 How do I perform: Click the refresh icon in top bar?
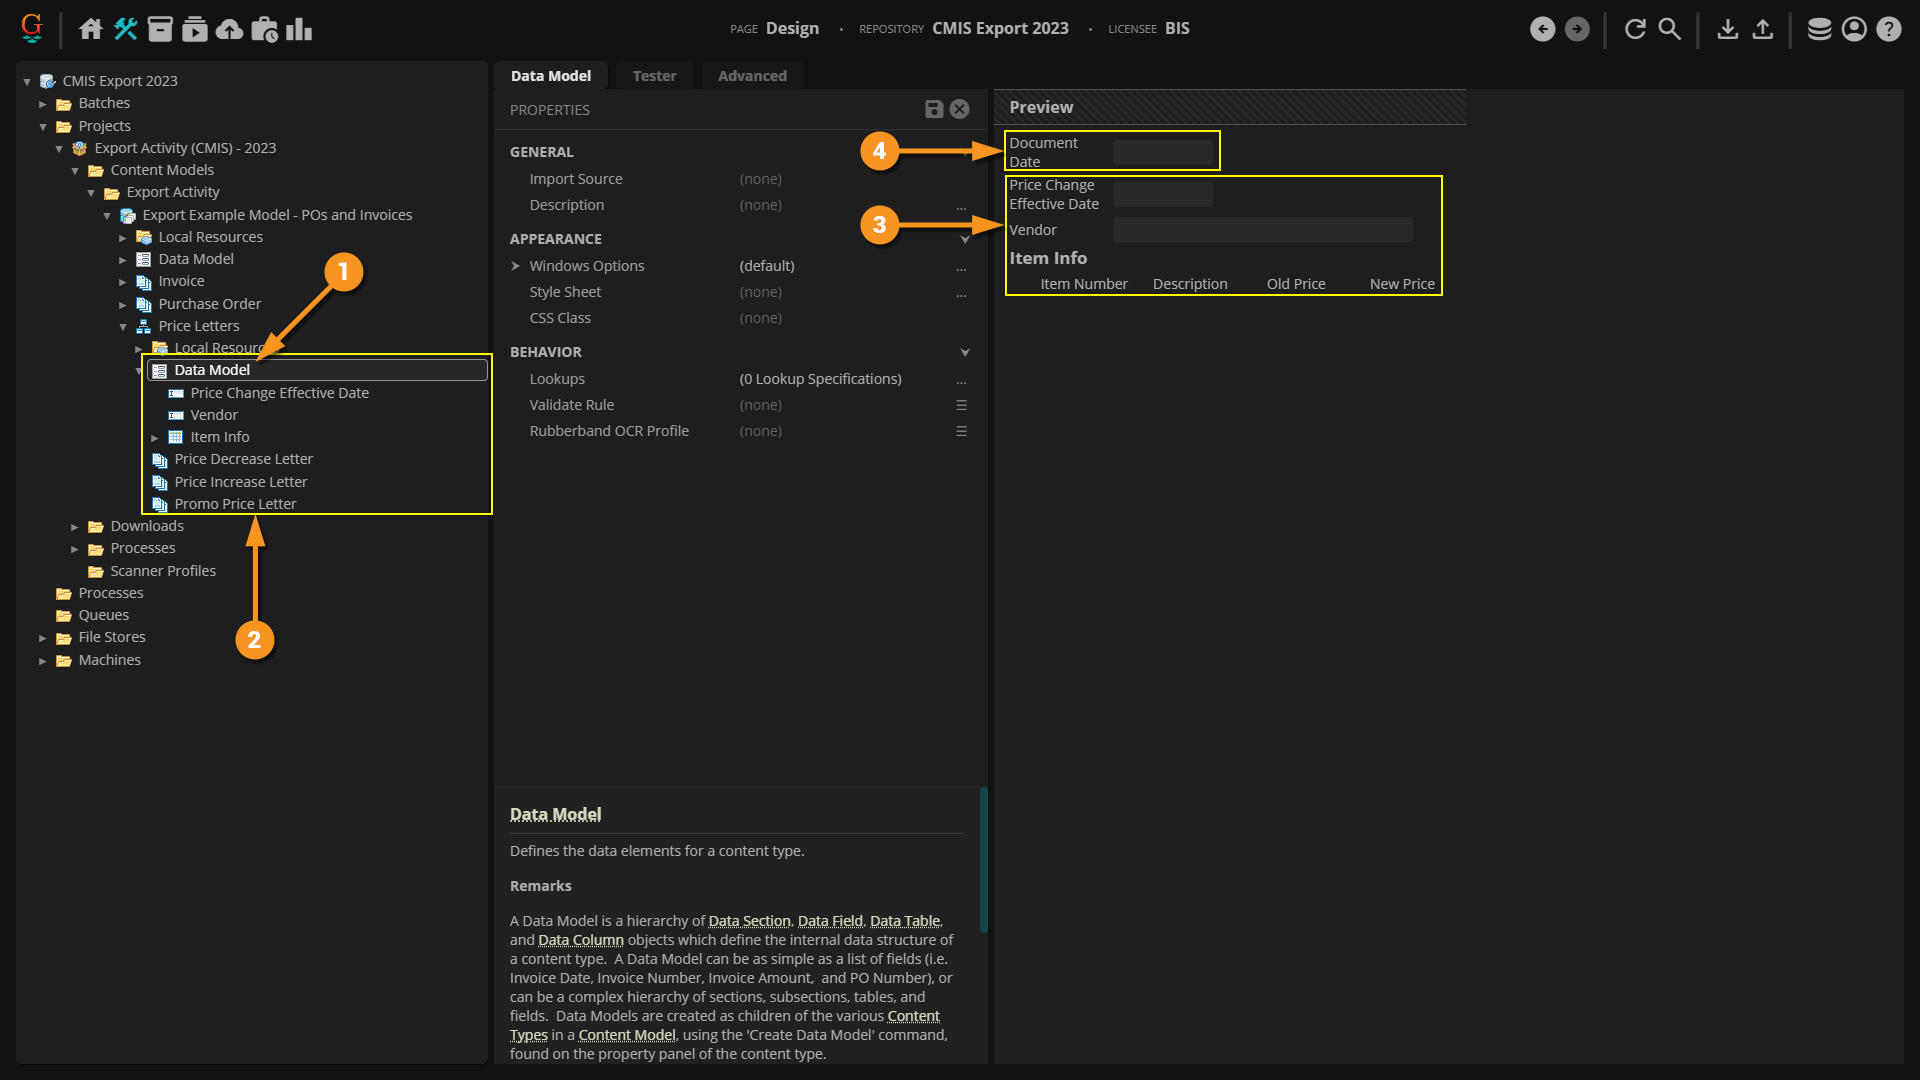[x=1635, y=29]
